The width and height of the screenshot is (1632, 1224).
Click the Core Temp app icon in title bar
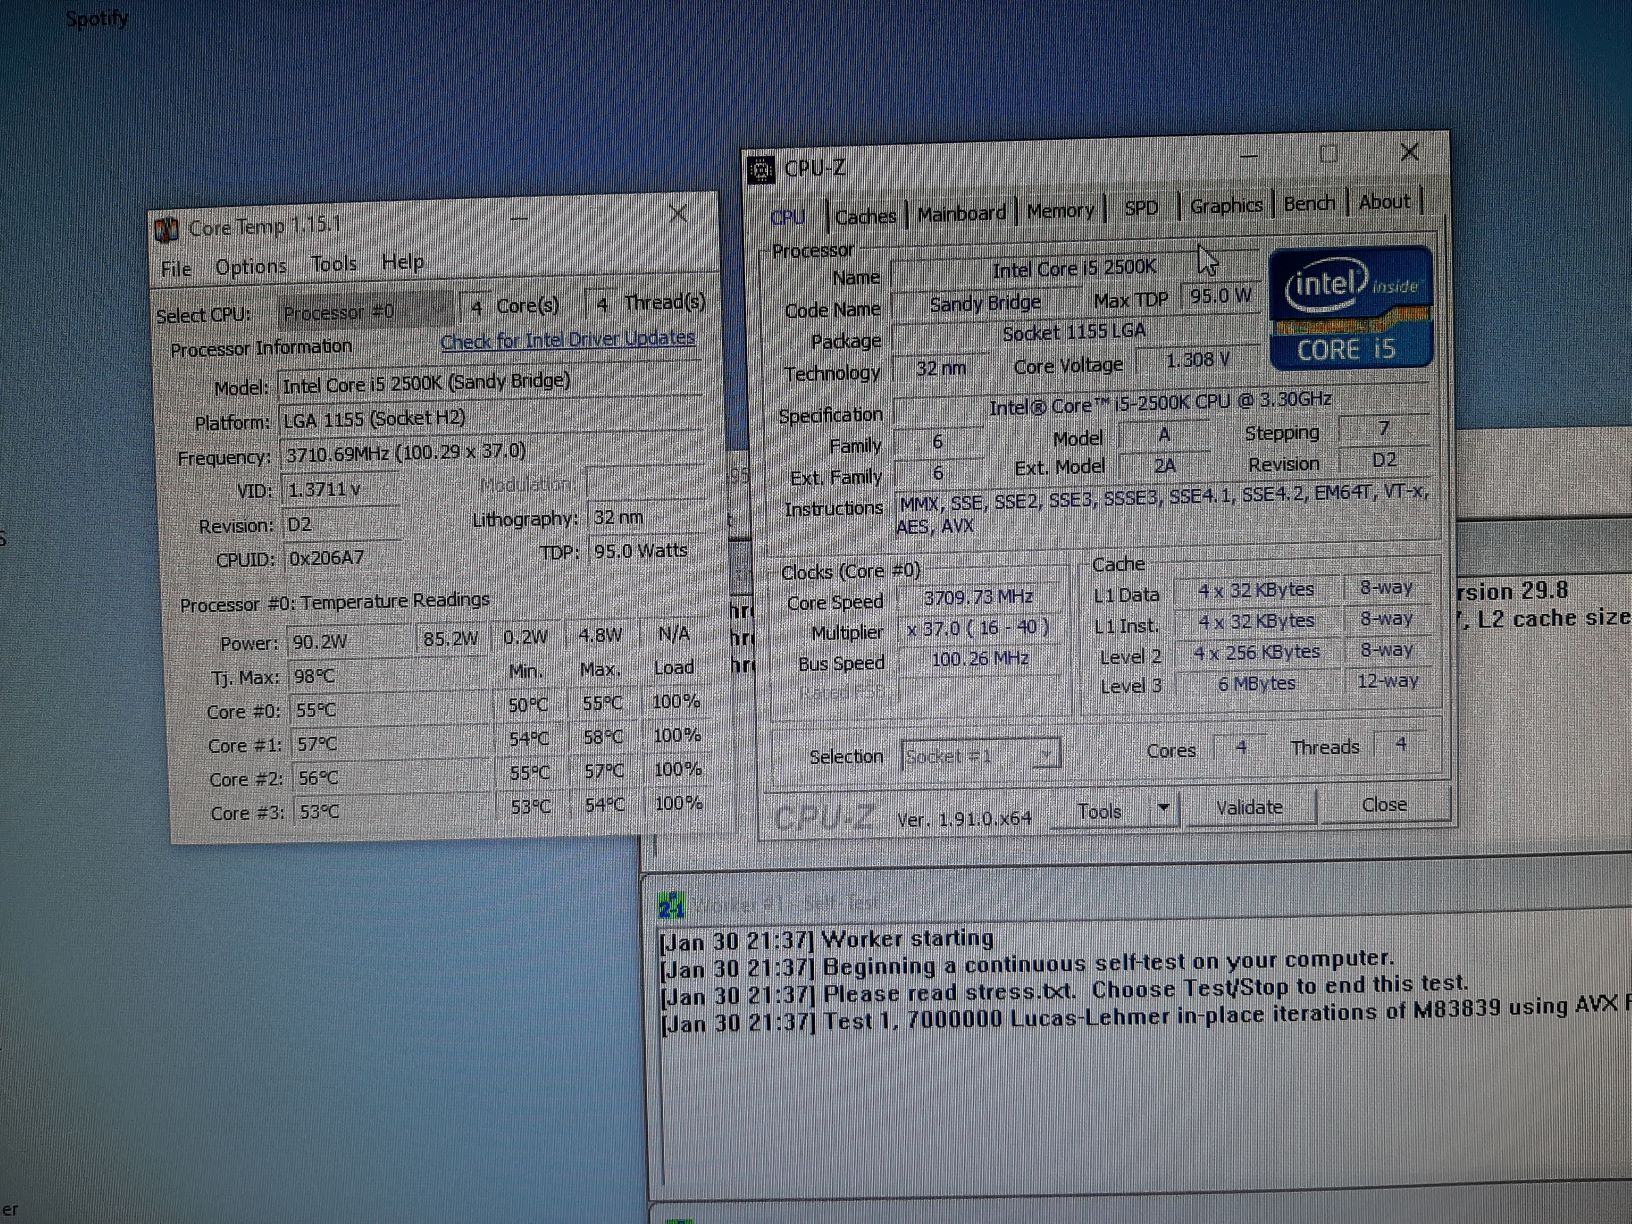(x=168, y=229)
